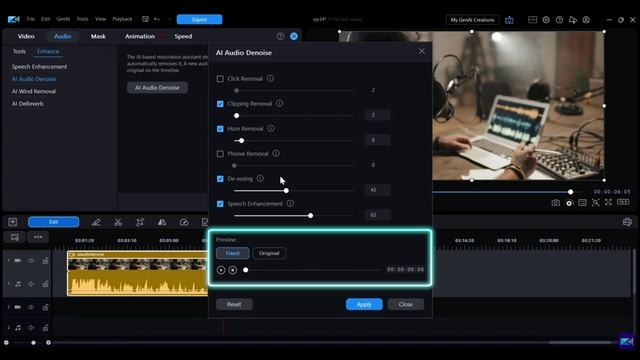
Task: Click the AI Audio Denoise button in panel
Action: (157, 88)
